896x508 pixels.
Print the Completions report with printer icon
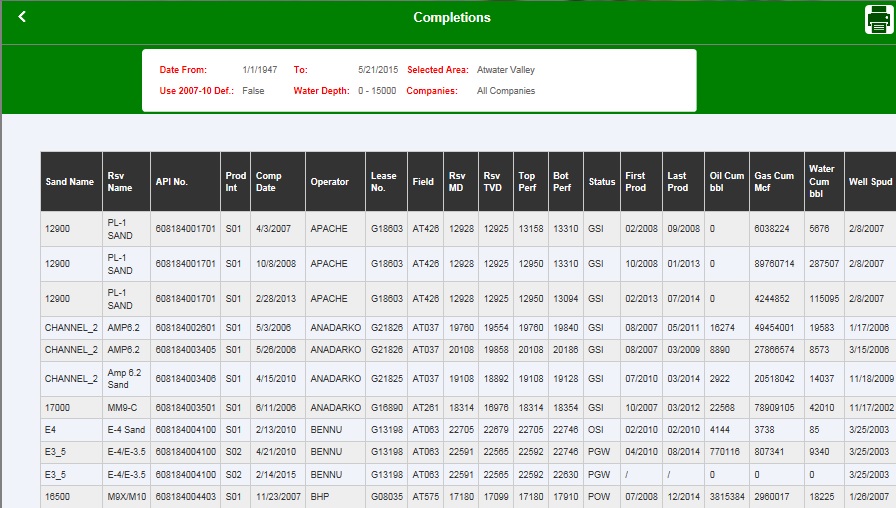[878, 19]
